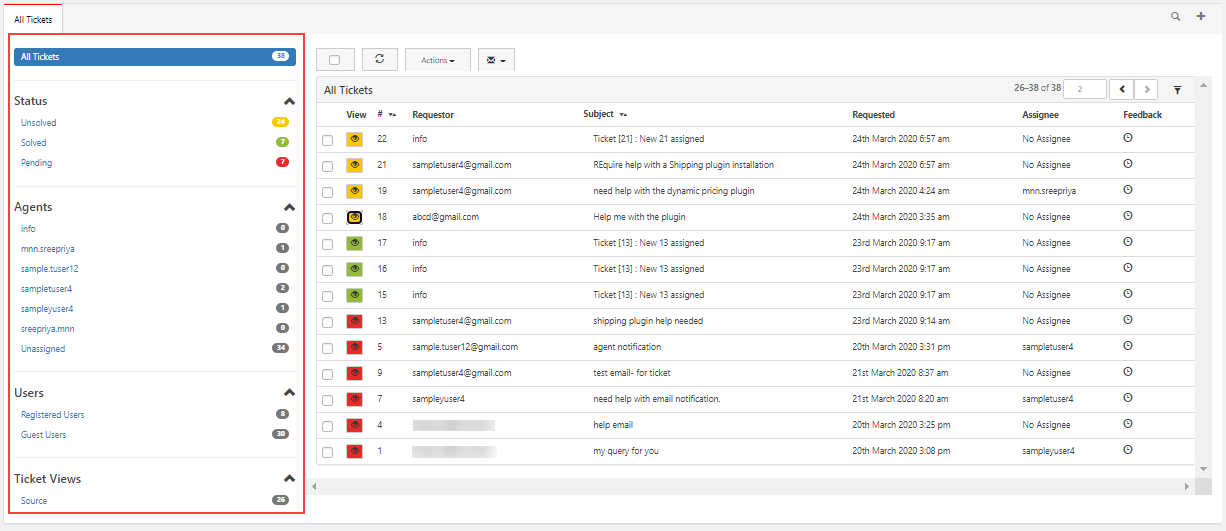Open view eye icon for ticket 22
Viewport: 1226px width, 531px height.
pyautogui.click(x=354, y=139)
